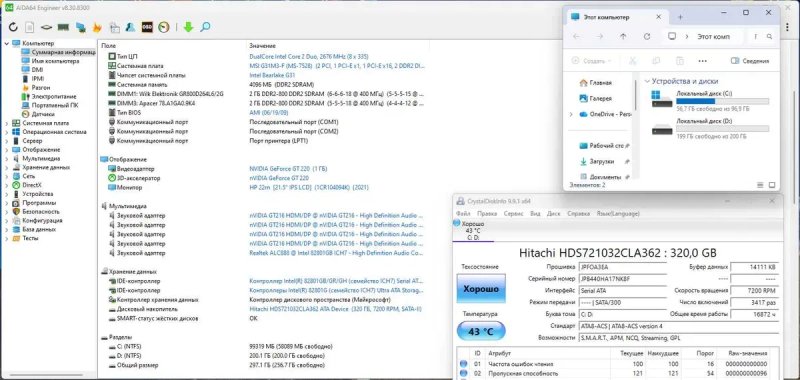Image resolution: width=800 pixels, height=380 pixels.
Task: Expand OneDrive node in Explorer sidebar
Action: coord(571,114)
